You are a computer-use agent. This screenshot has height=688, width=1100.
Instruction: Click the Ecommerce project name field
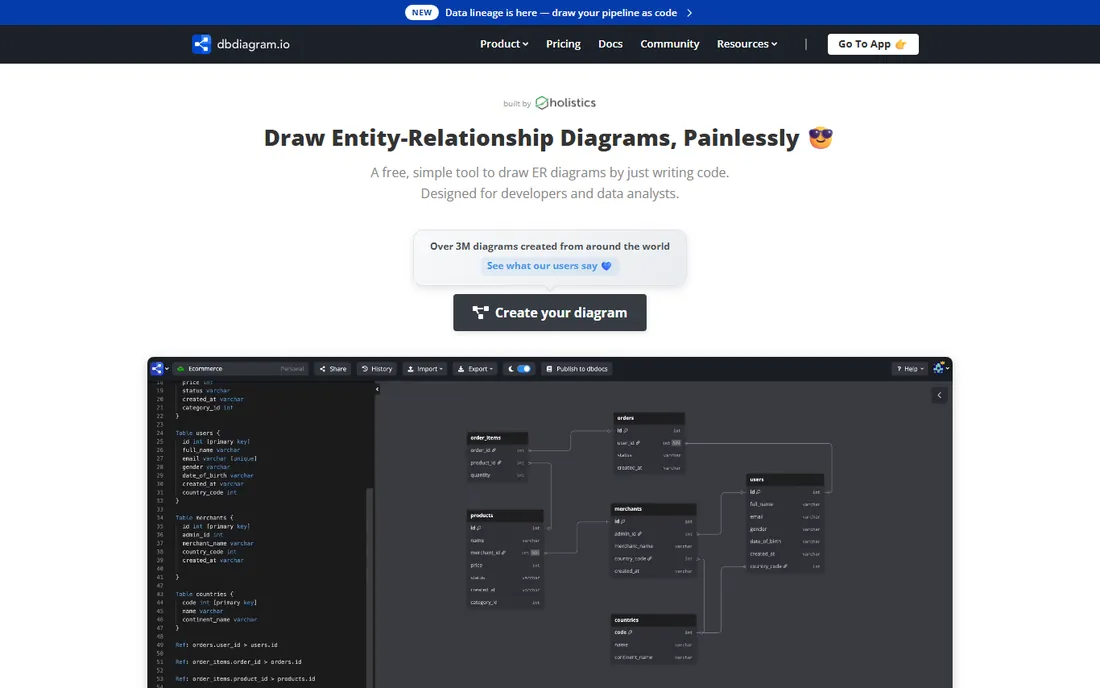click(240, 369)
